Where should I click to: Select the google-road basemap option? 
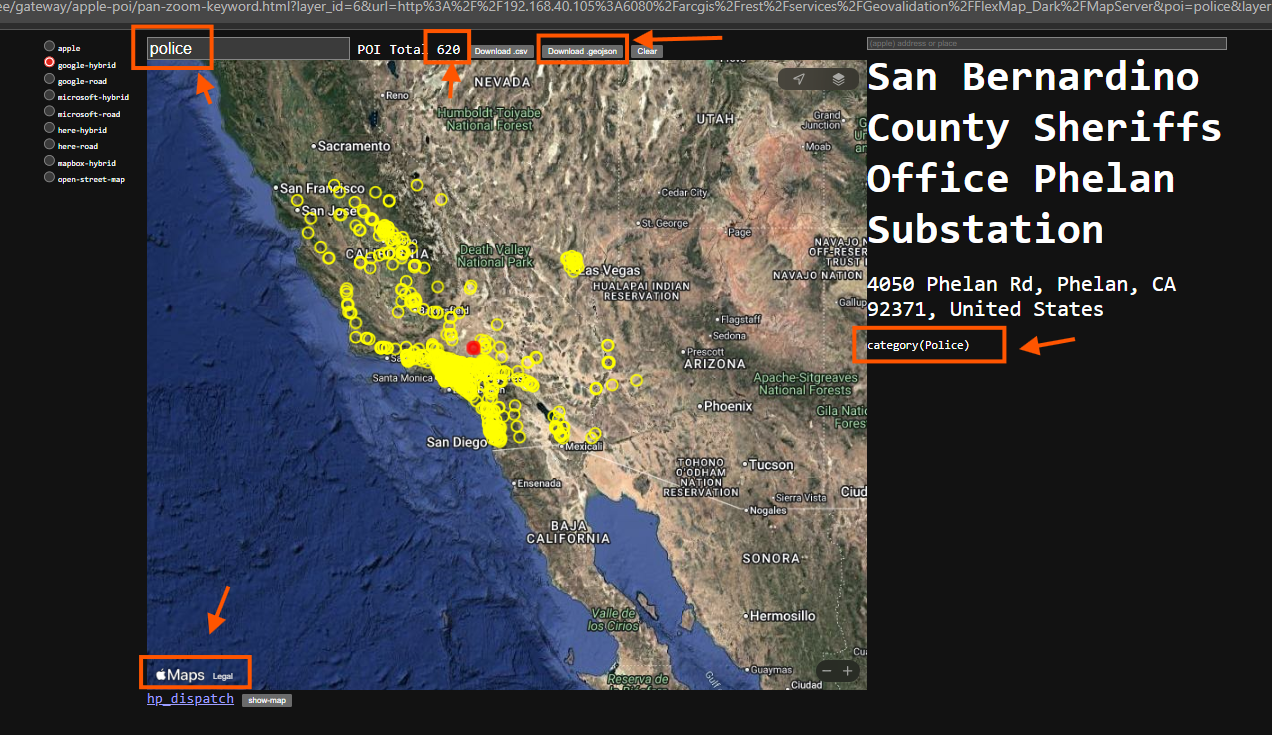click(x=50, y=80)
